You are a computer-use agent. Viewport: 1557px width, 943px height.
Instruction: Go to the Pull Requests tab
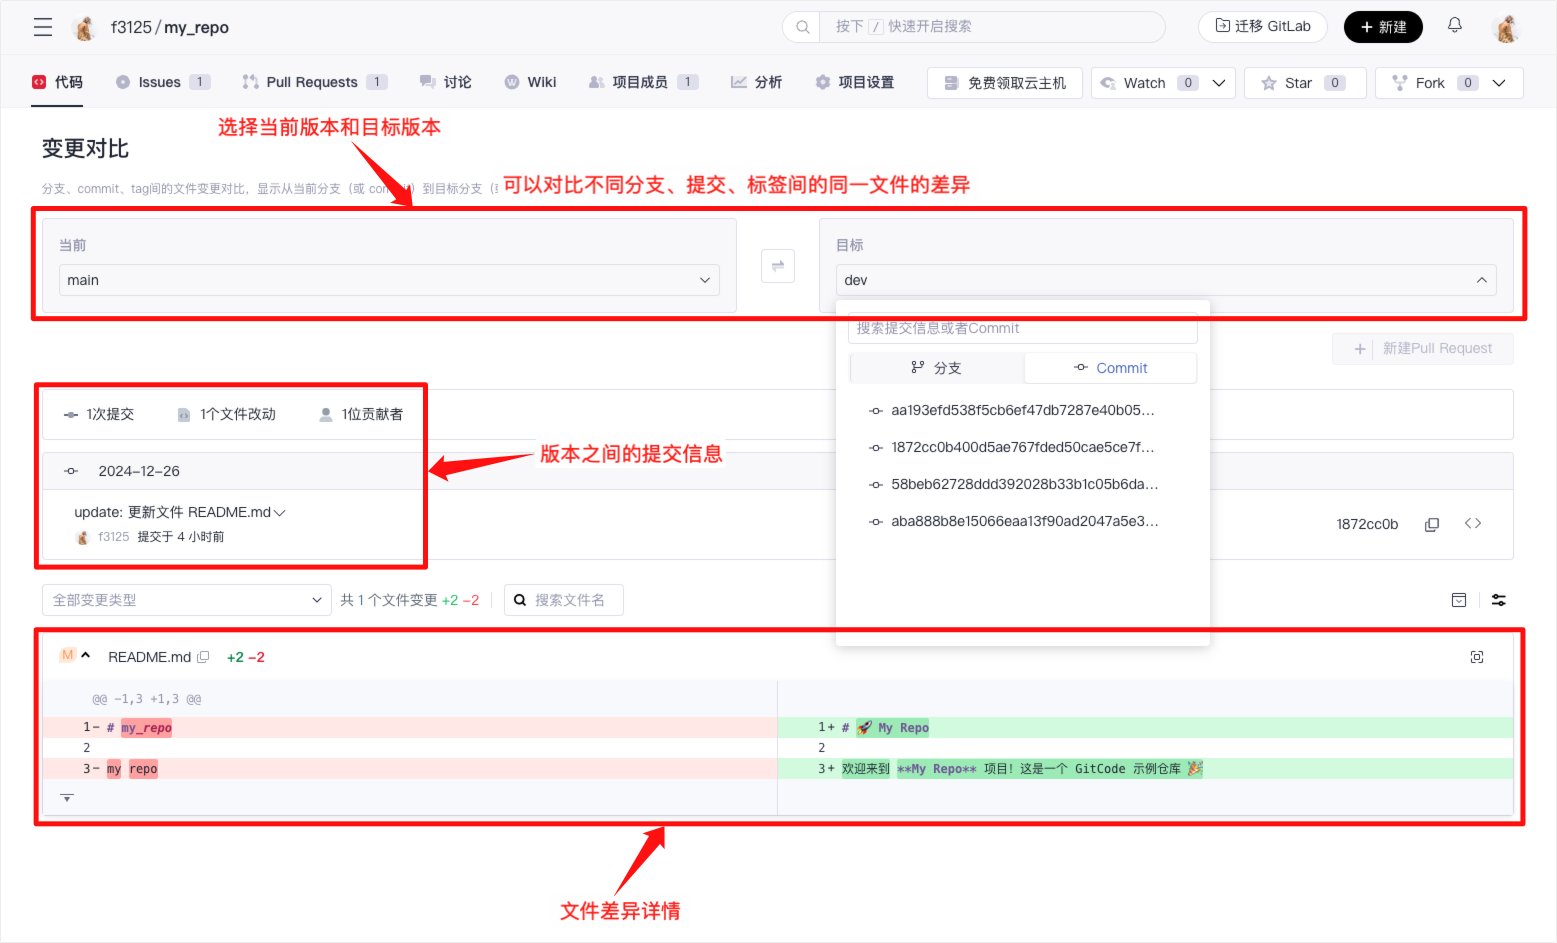(x=311, y=82)
